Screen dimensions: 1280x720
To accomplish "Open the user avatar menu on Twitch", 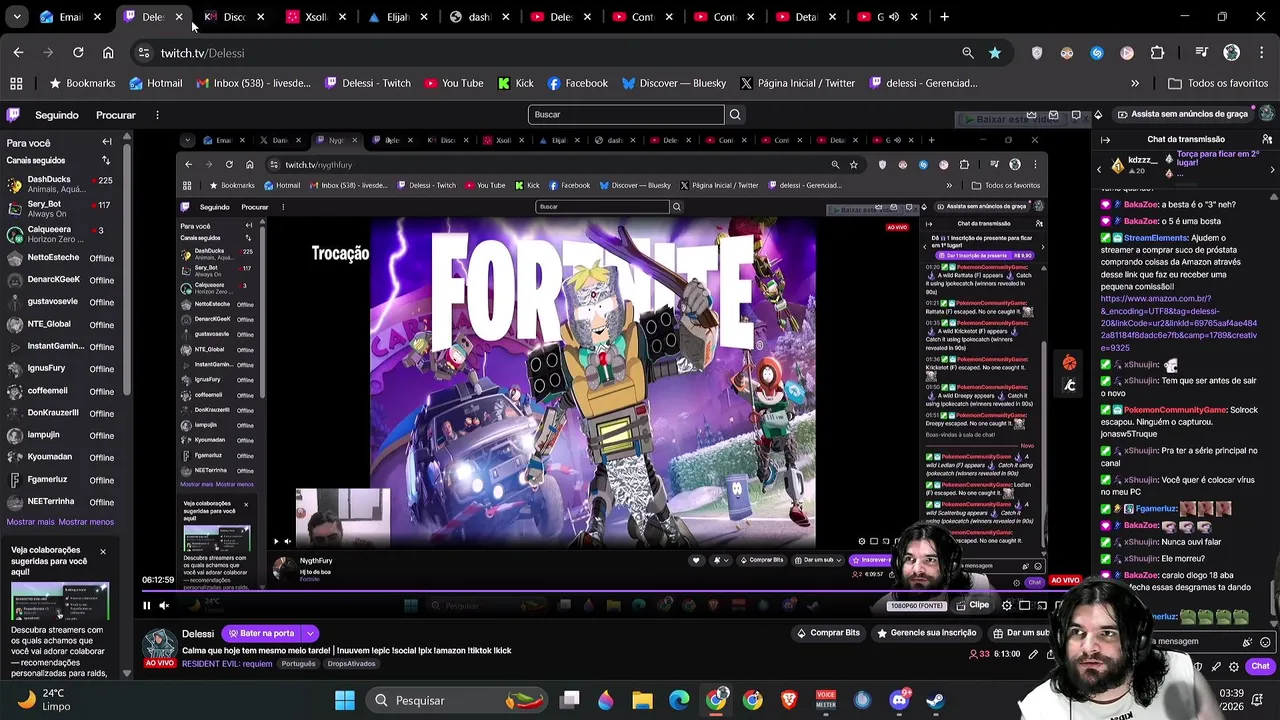I will (x=1267, y=114).
